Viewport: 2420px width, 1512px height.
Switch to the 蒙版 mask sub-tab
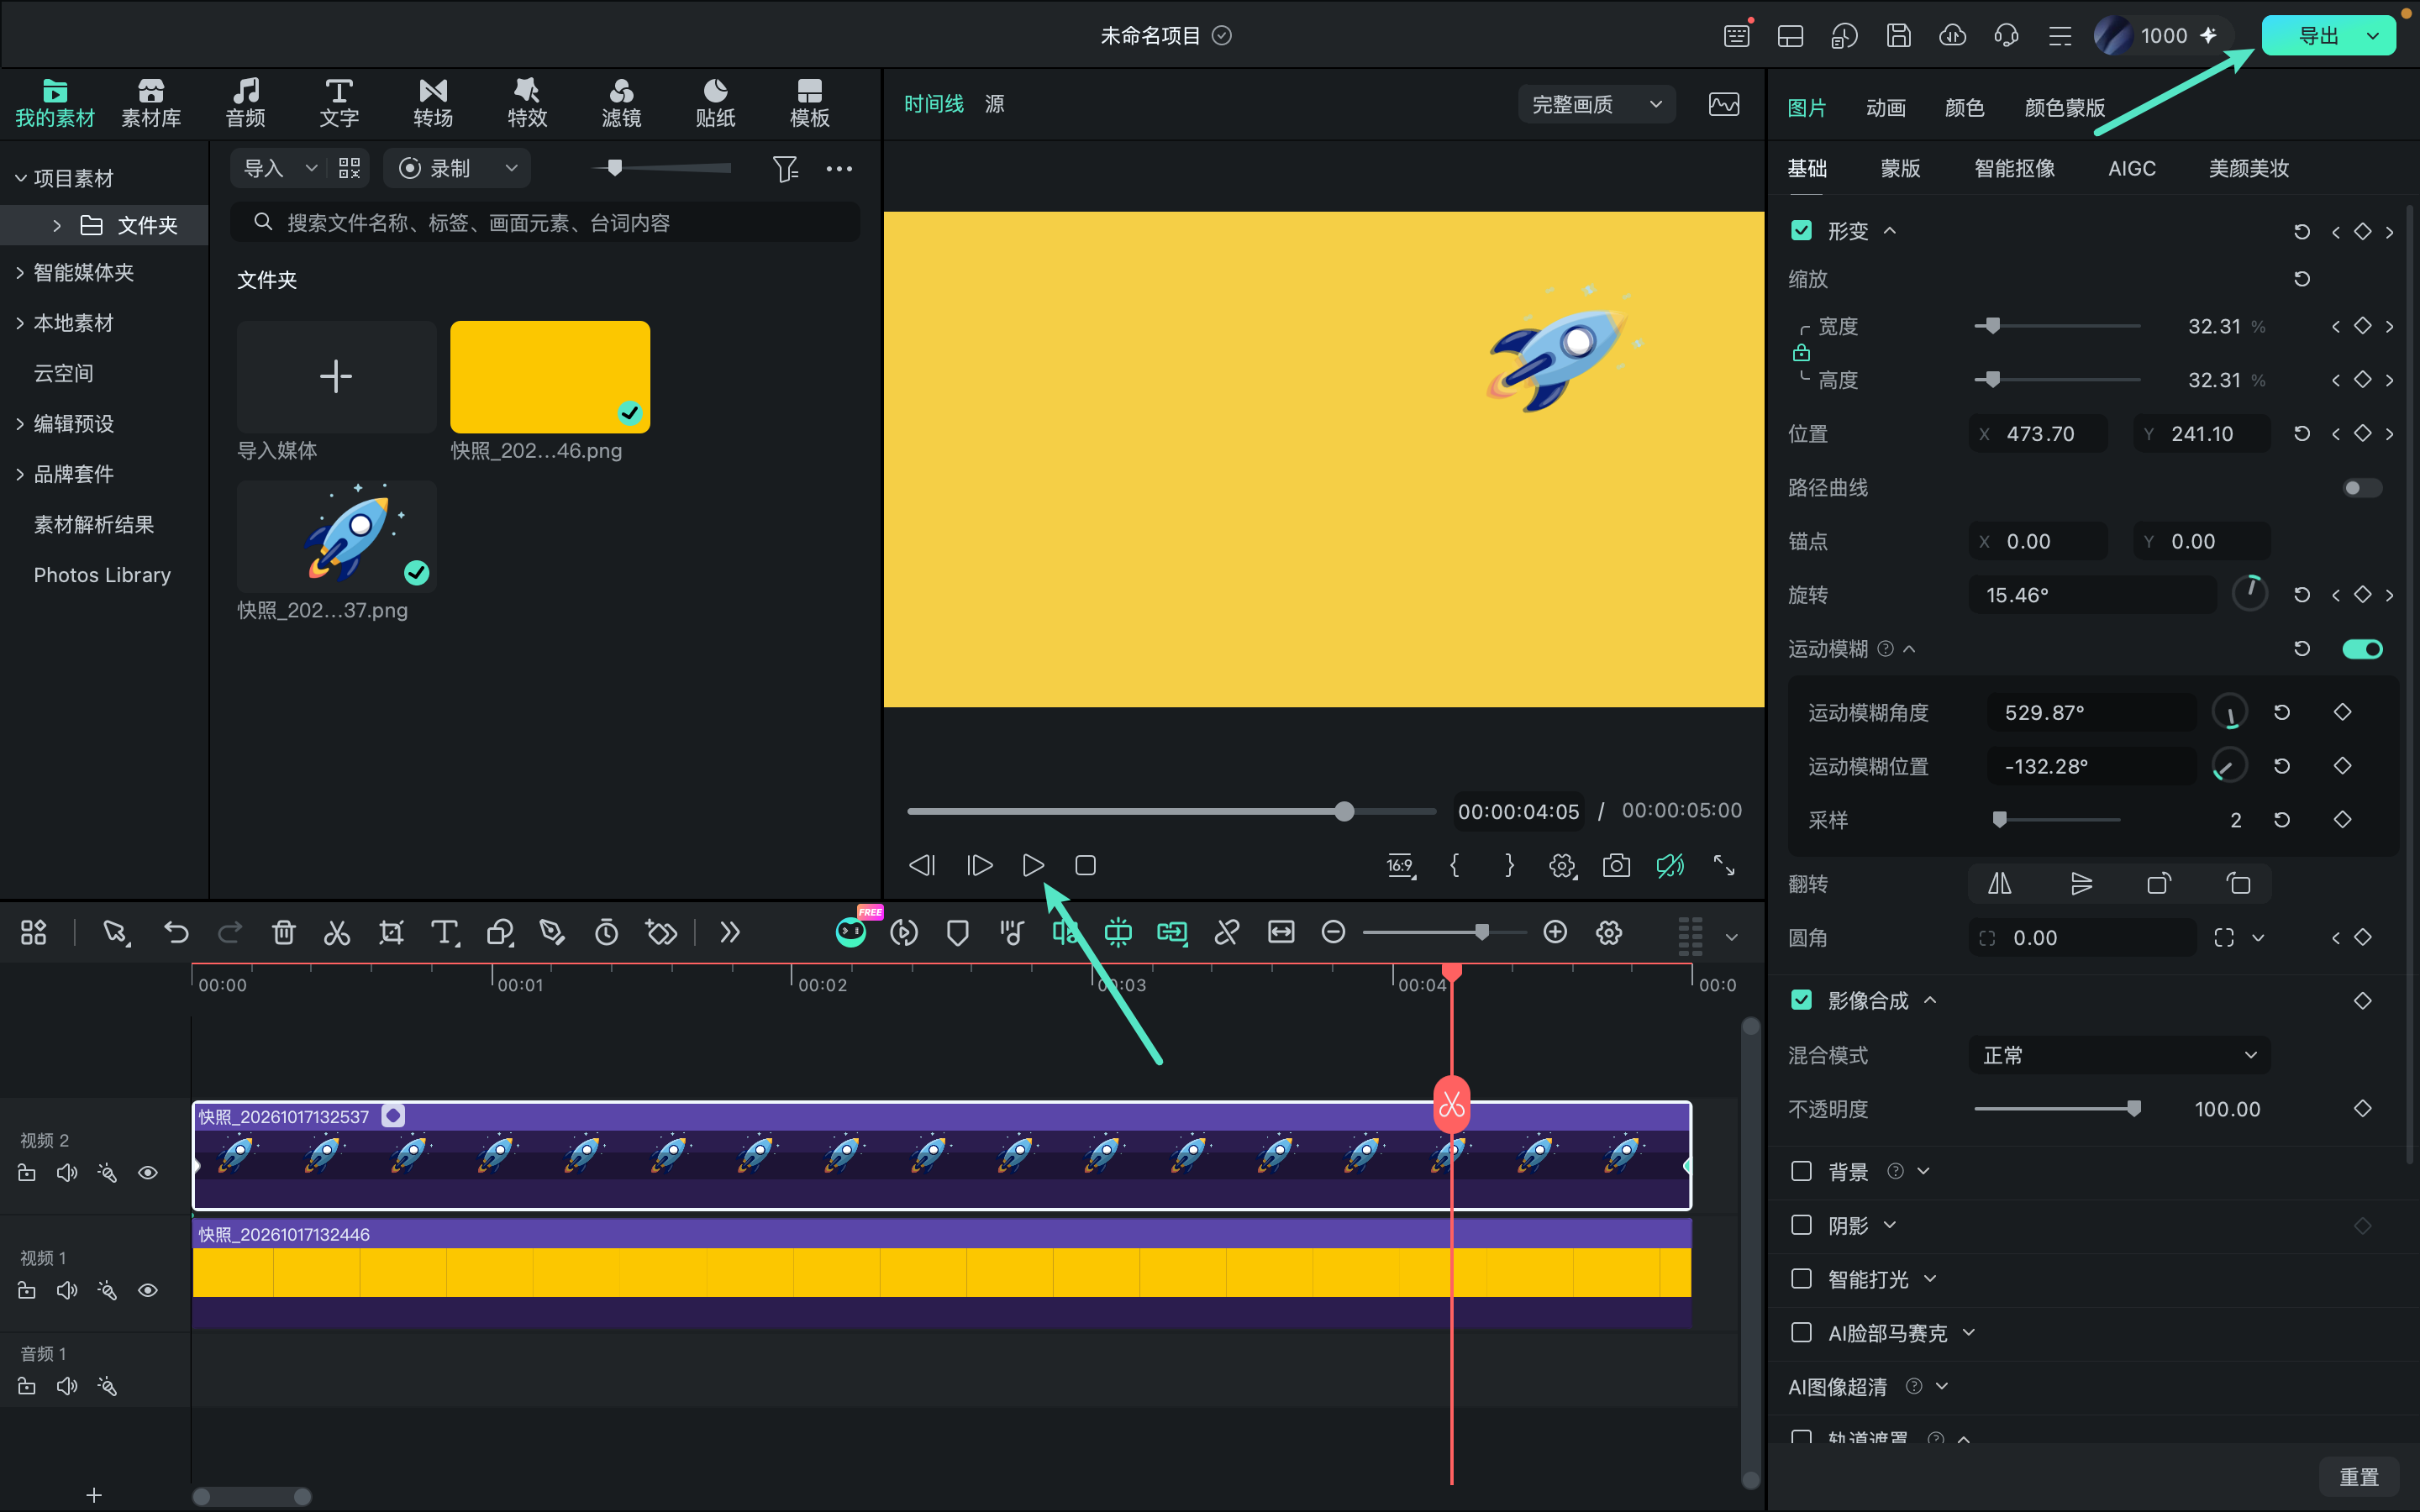click(x=1900, y=168)
